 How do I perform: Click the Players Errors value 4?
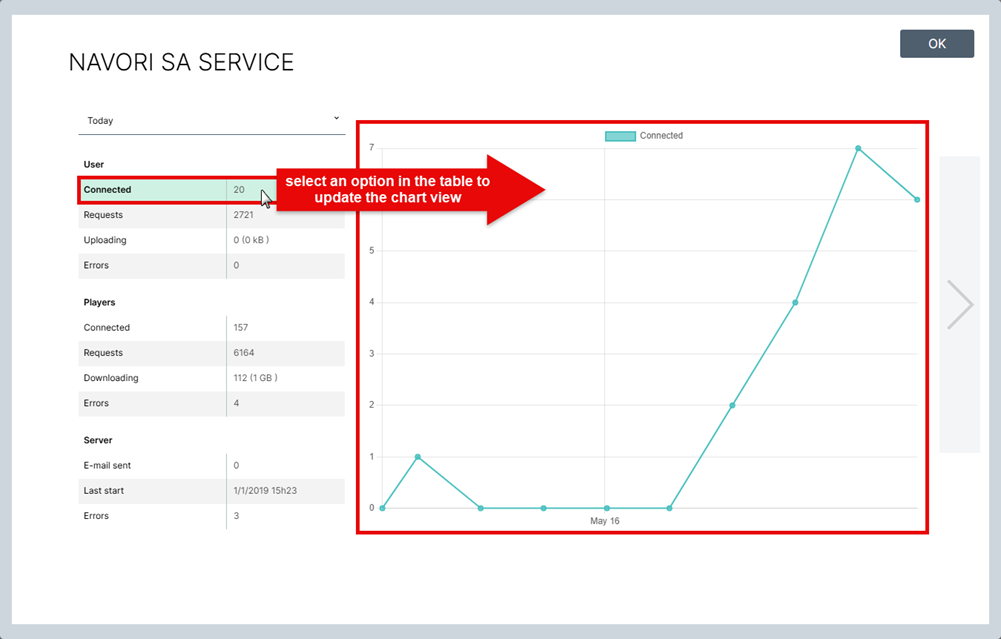coord(236,403)
